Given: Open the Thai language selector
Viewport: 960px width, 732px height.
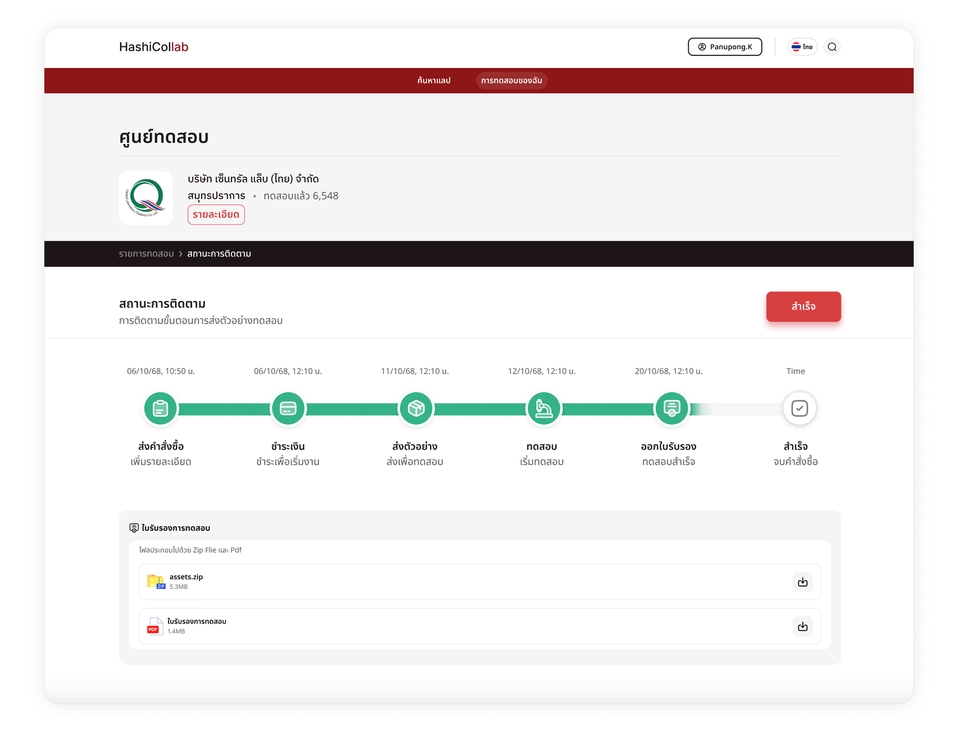Looking at the screenshot, I should (801, 47).
